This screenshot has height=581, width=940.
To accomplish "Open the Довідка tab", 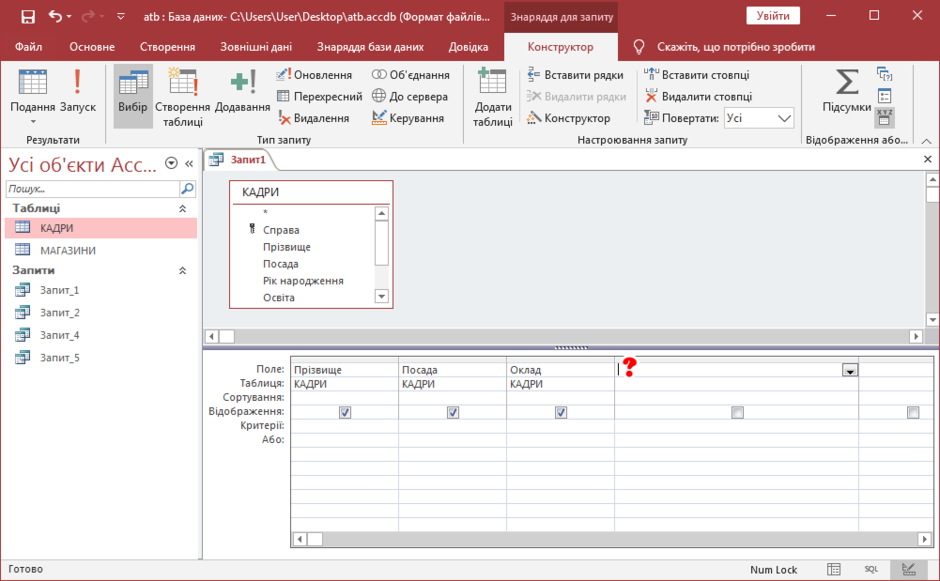I will click(468, 47).
